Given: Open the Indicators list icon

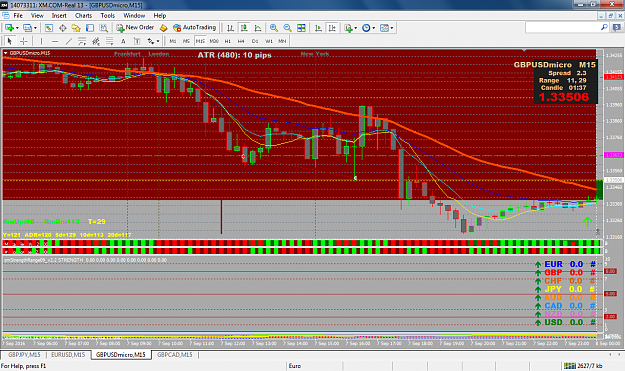Looking at the screenshot, I should tap(348, 28).
